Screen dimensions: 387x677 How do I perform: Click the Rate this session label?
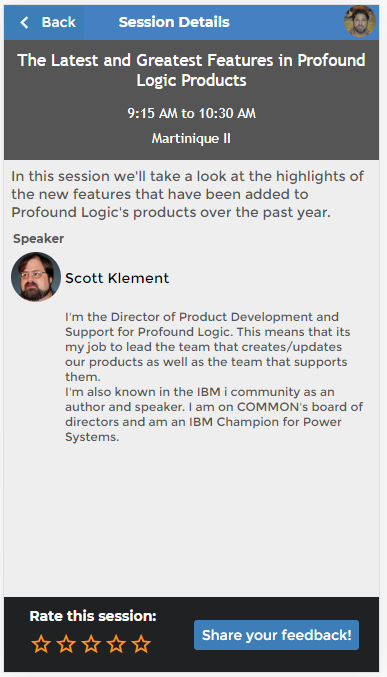(x=93, y=616)
